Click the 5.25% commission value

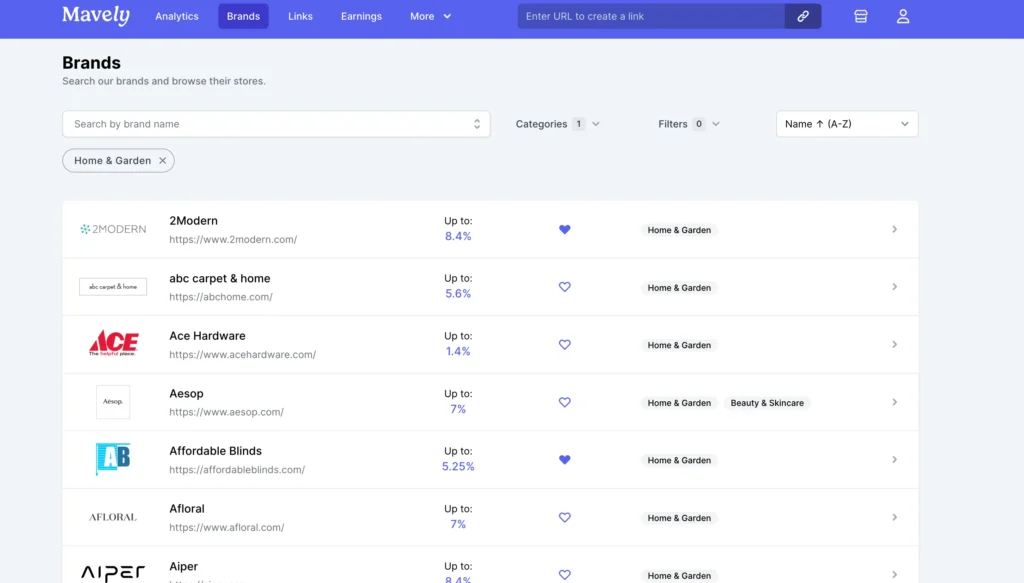[x=458, y=467]
